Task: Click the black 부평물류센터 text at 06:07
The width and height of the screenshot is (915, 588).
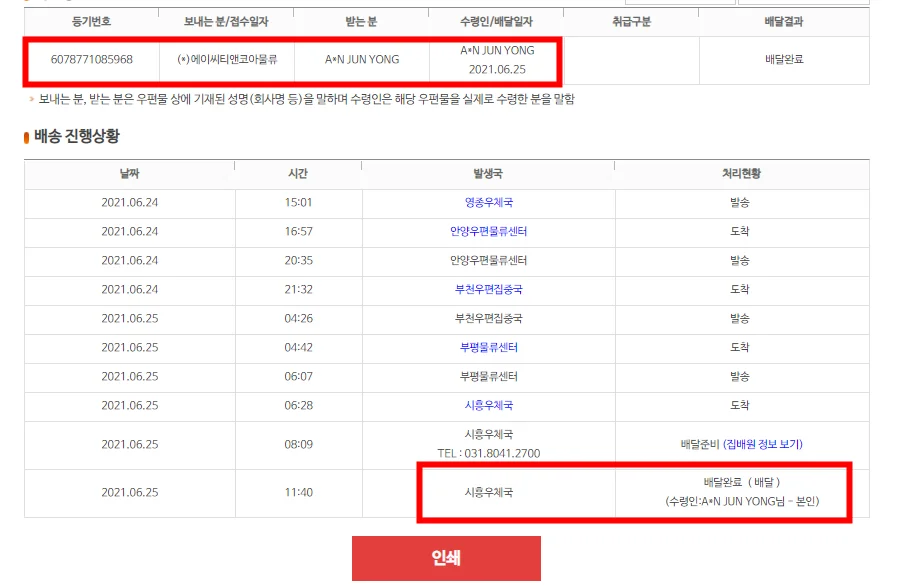Action: coord(488,376)
